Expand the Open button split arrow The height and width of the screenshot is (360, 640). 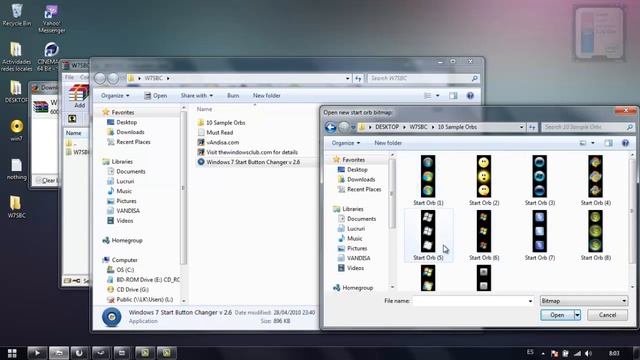(x=578, y=315)
